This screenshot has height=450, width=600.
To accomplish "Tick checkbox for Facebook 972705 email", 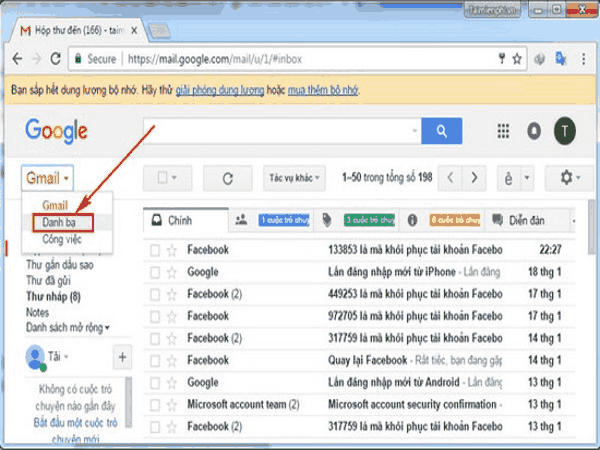I will (x=155, y=317).
